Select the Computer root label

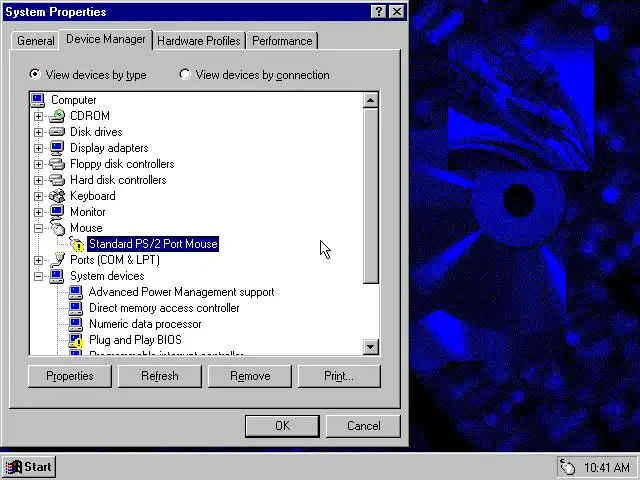click(73, 100)
